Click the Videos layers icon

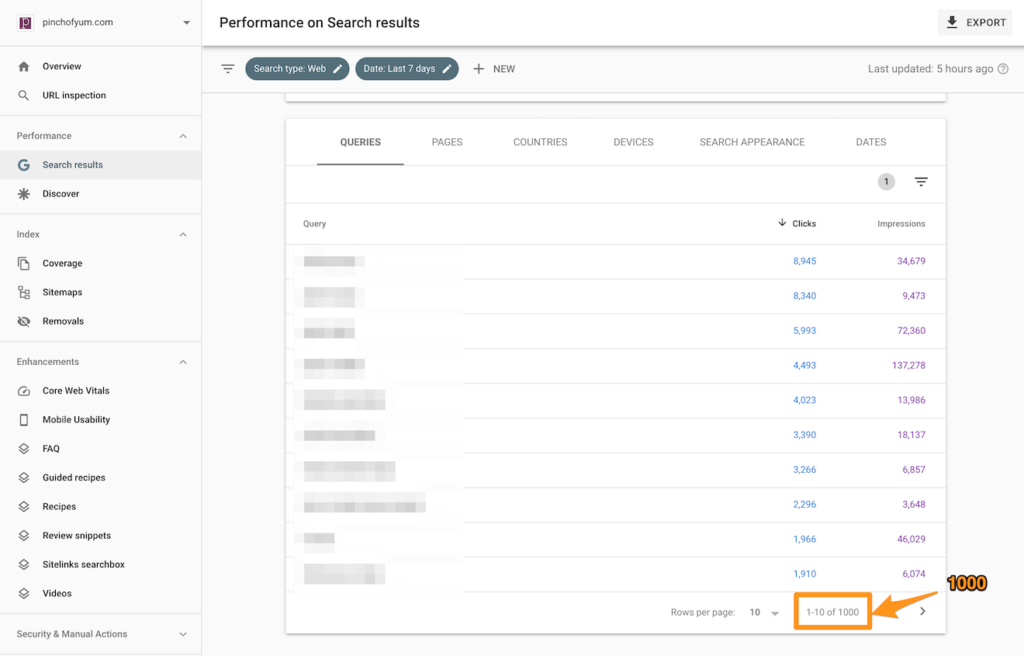[x=24, y=593]
